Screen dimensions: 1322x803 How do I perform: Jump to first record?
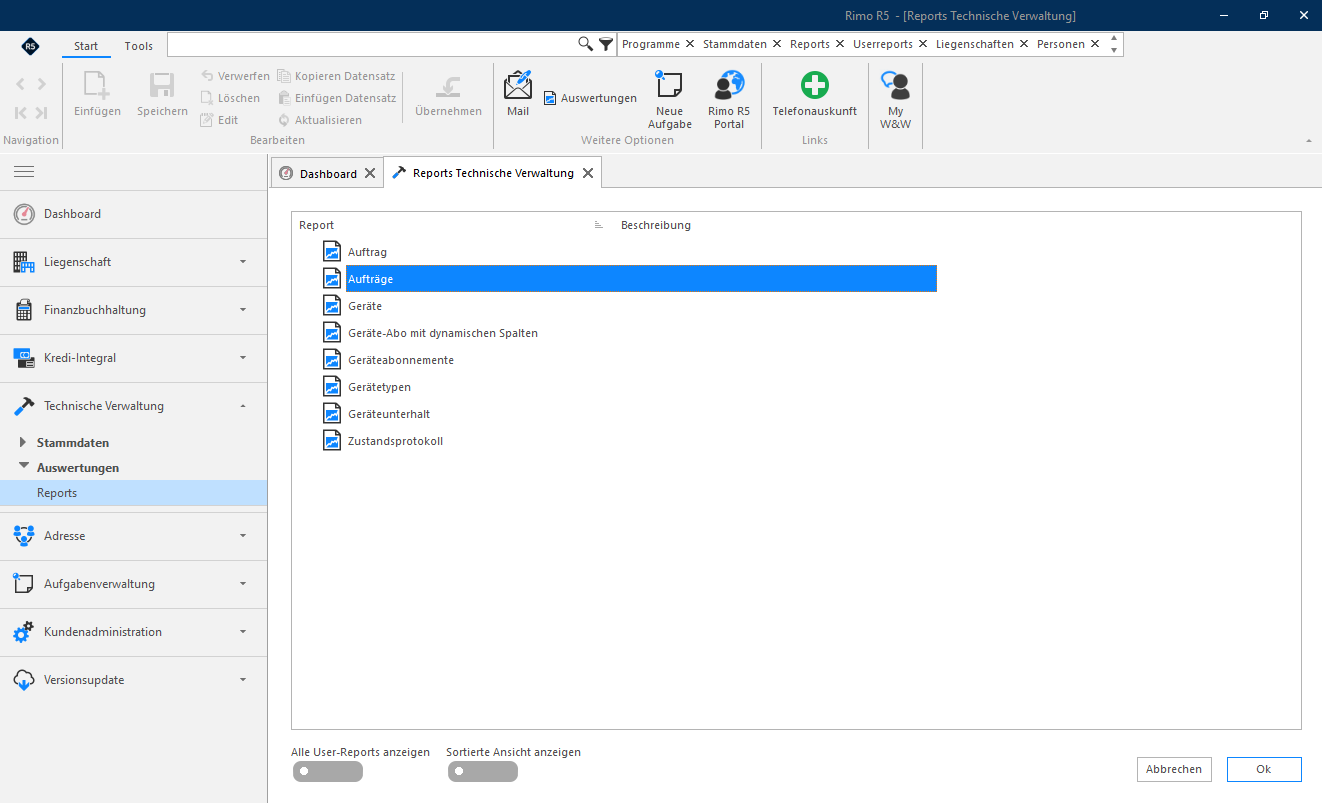[x=21, y=113]
